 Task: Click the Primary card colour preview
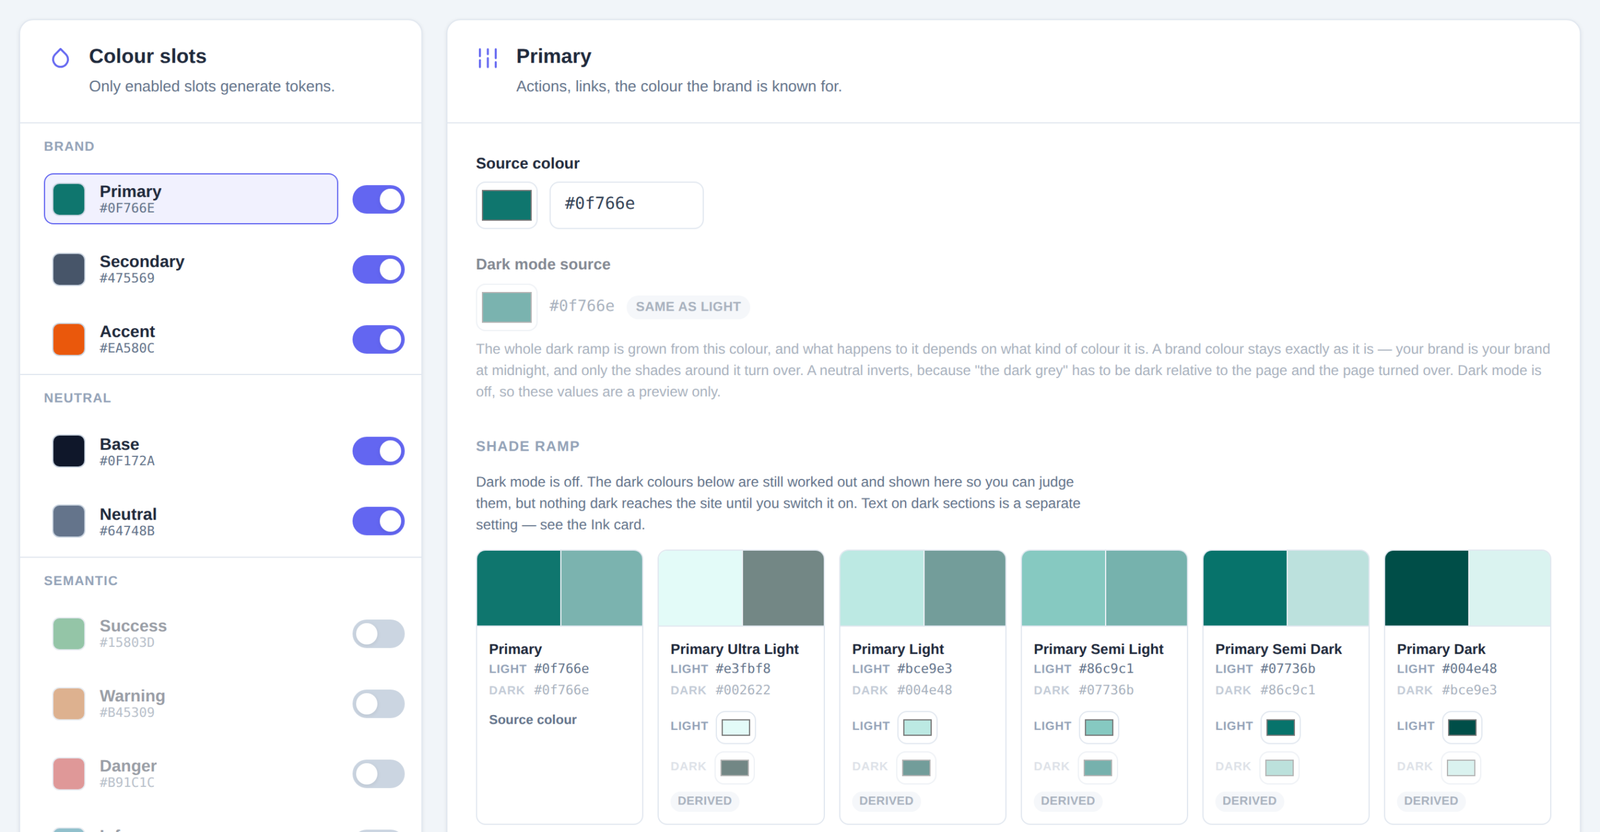click(560, 588)
